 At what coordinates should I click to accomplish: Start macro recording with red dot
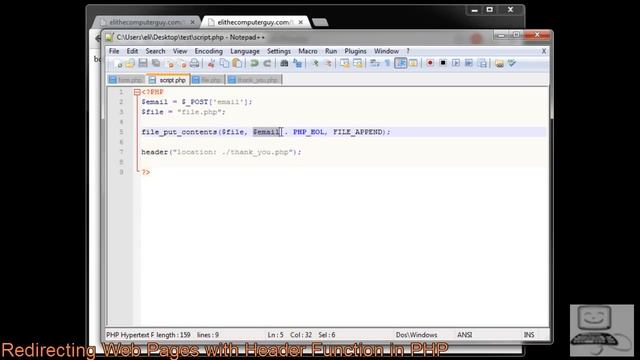coord(430,63)
